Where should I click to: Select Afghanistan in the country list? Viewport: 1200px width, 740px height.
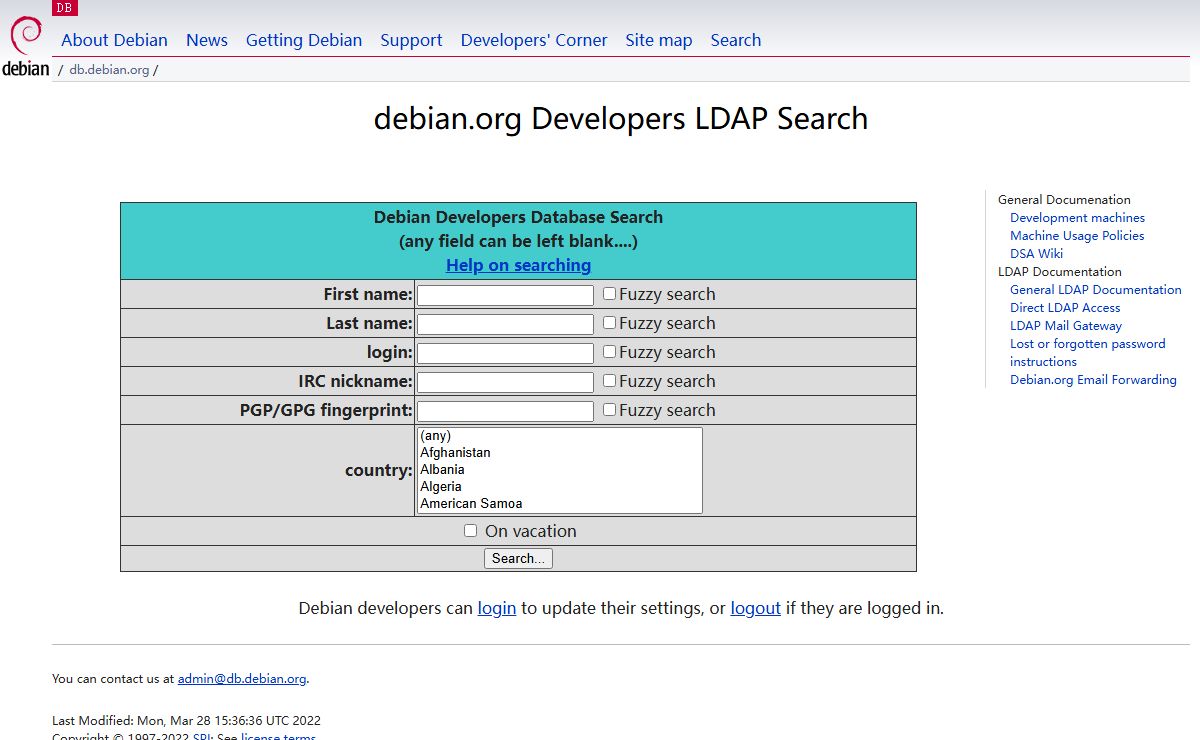coord(559,453)
